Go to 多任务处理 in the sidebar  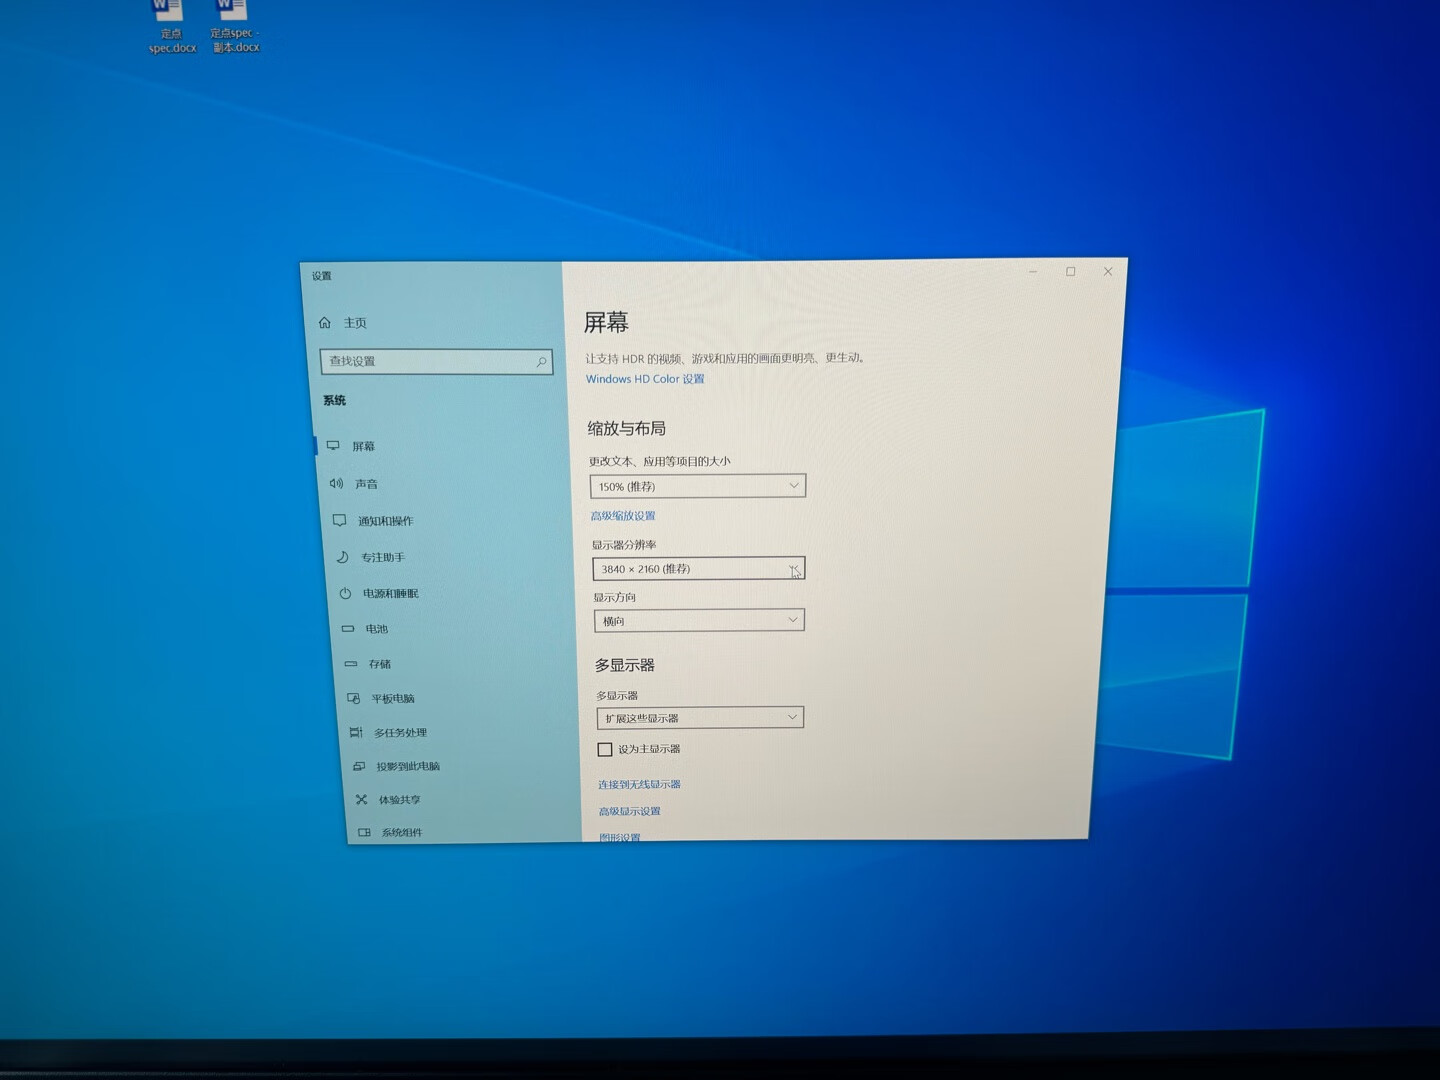tap(400, 732)
